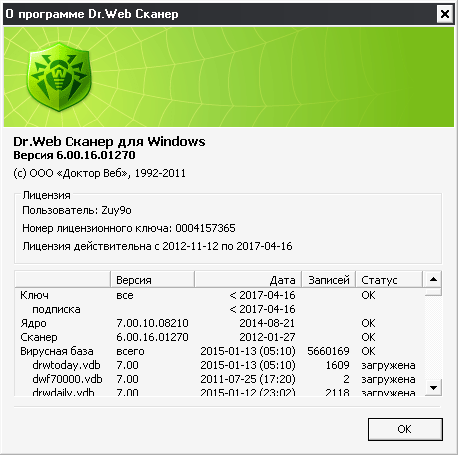Image resolution: width=458 pixels, height=455 pixels.
Task: Click the license validity dates line
Action: tap(157, 246)
